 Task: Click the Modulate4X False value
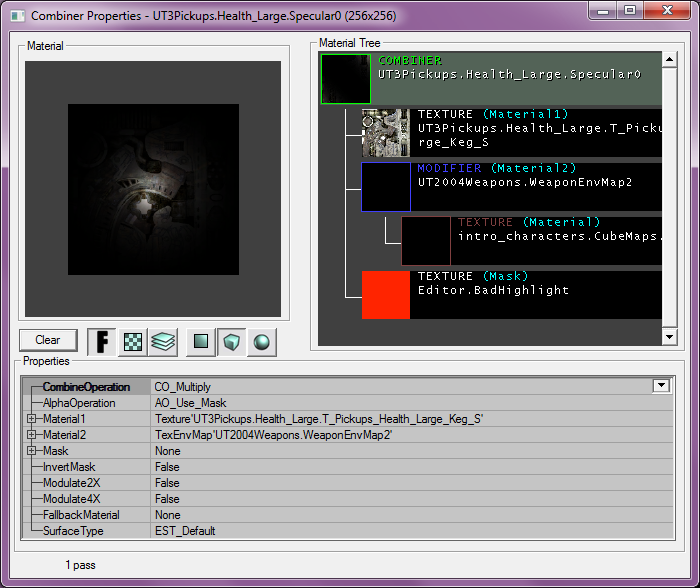pyautogui.click(x=167, y=499)
